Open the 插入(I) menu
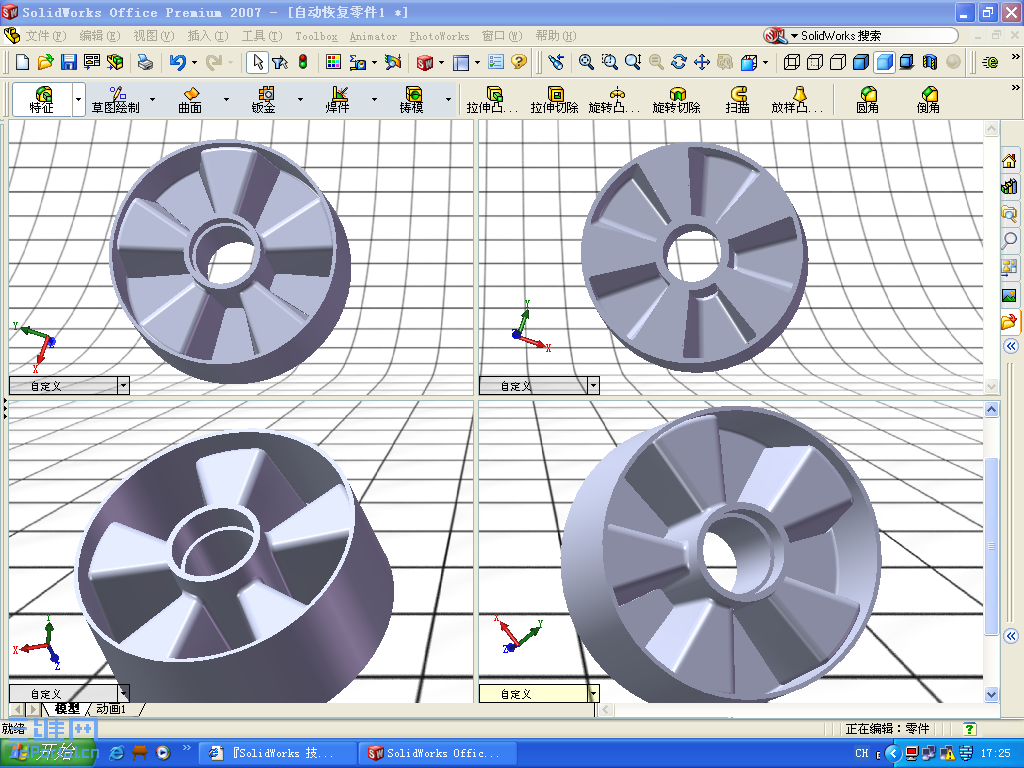This screenshot has width=1024, height=768. coord(208,36)
